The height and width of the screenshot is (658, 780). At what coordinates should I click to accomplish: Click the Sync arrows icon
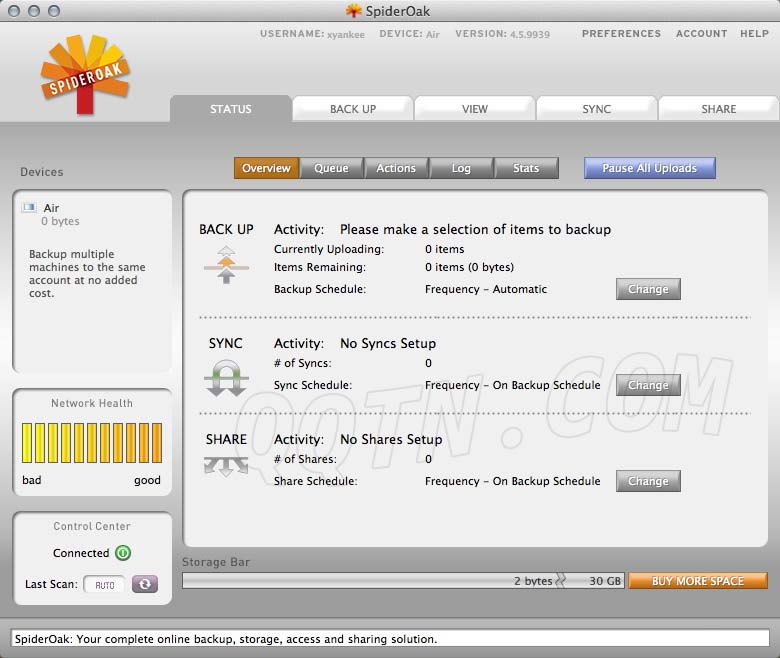[x=225, y=378]
